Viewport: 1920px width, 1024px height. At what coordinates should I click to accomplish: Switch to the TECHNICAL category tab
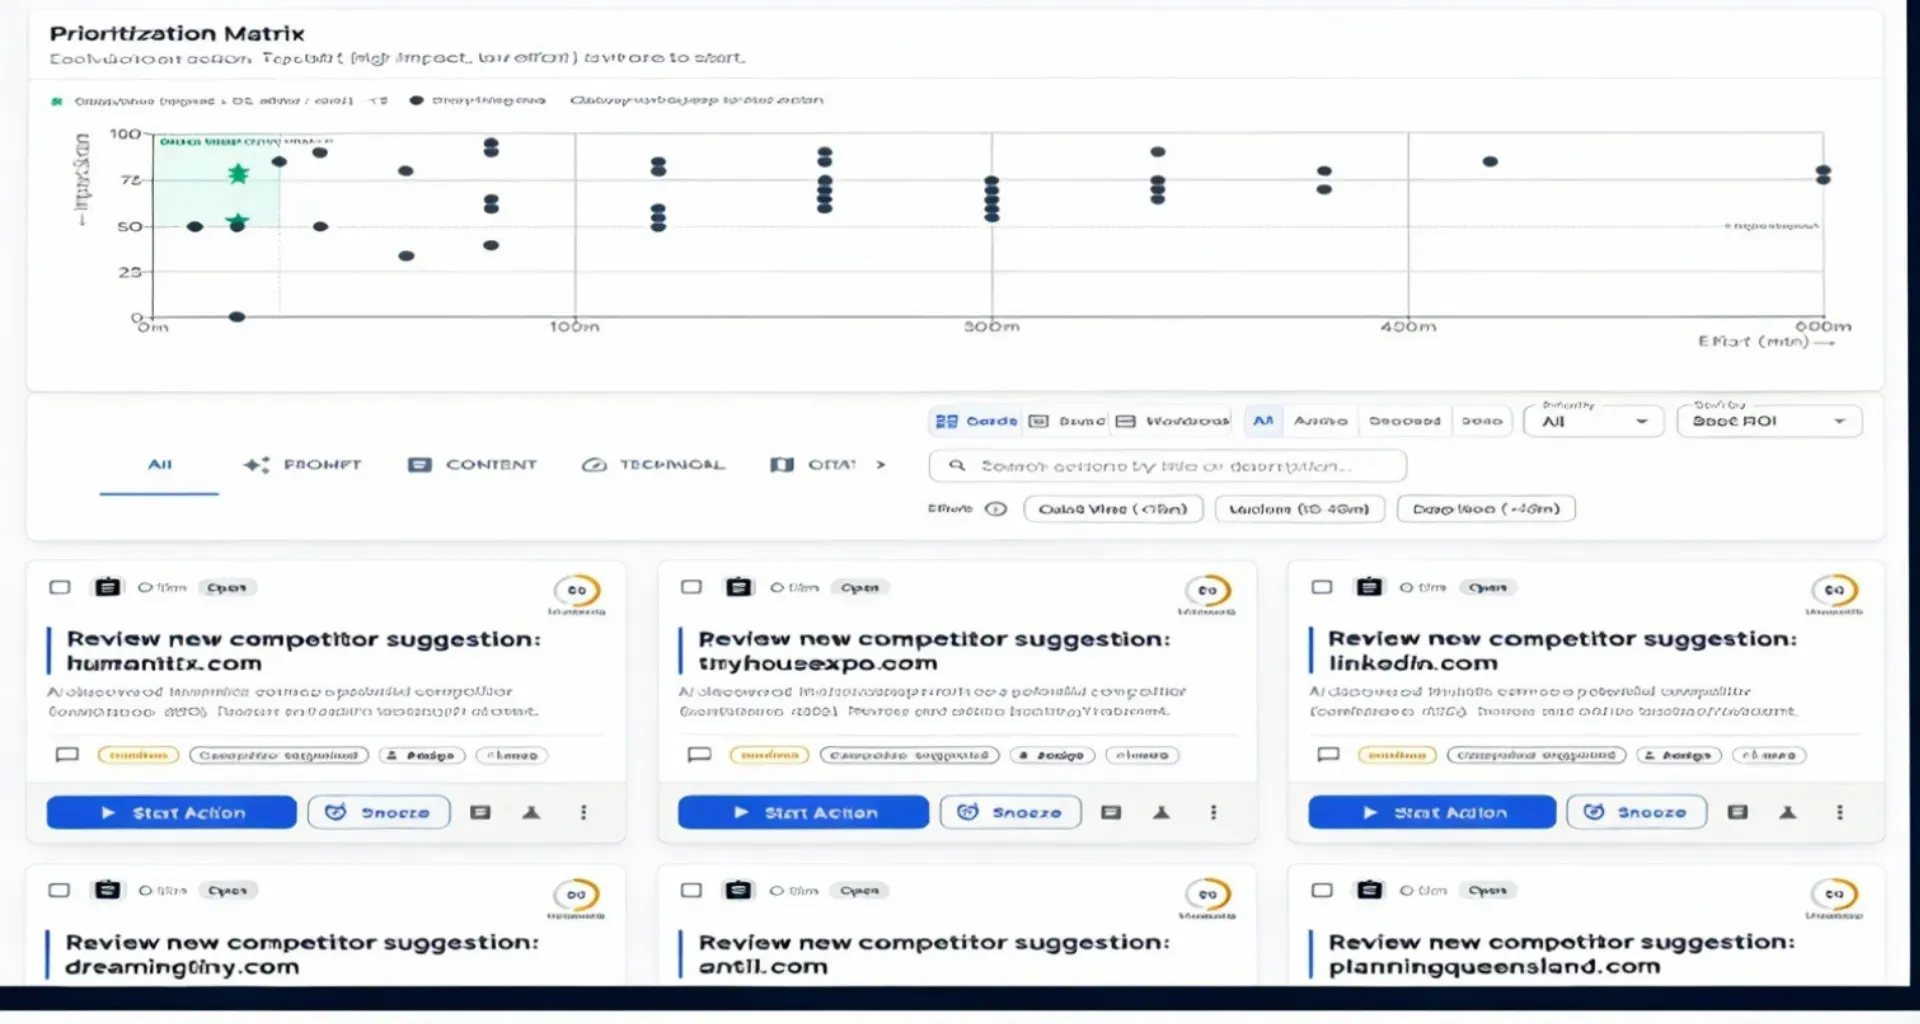653,464
